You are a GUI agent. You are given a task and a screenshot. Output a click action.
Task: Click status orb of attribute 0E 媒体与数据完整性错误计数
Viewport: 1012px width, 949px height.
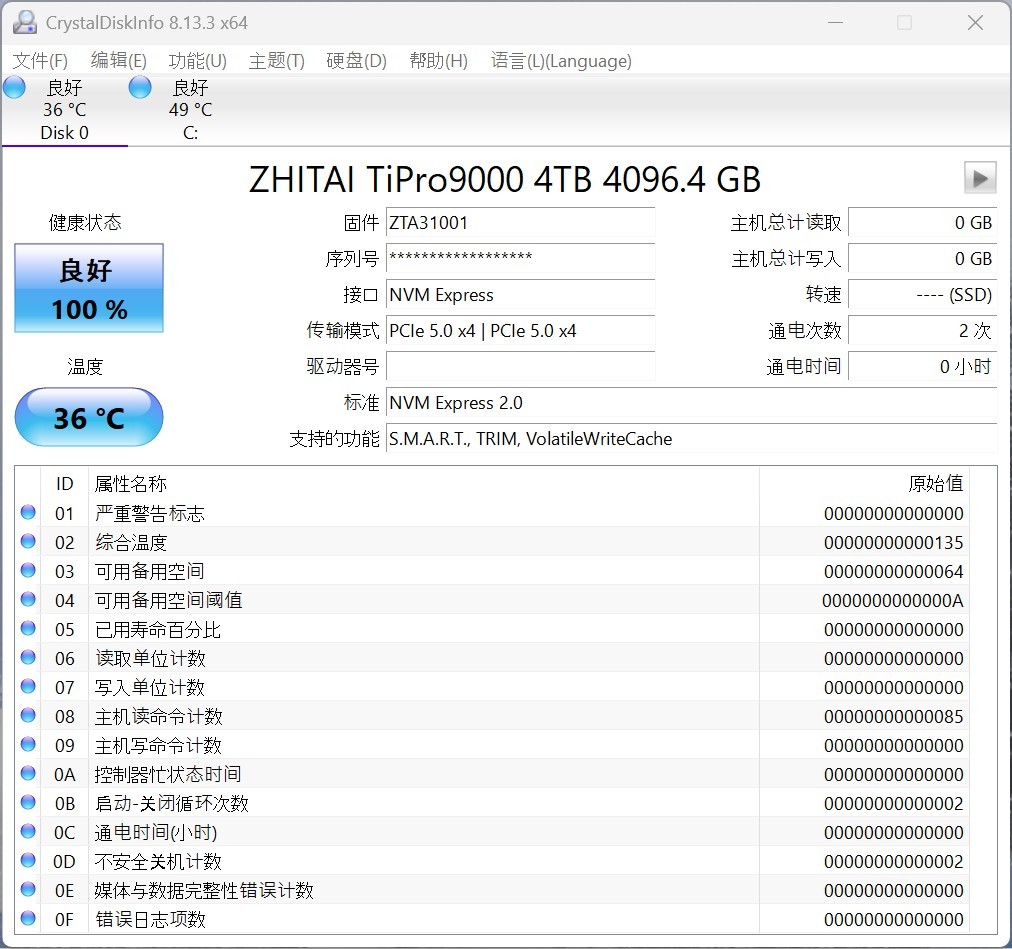point(28,890)
